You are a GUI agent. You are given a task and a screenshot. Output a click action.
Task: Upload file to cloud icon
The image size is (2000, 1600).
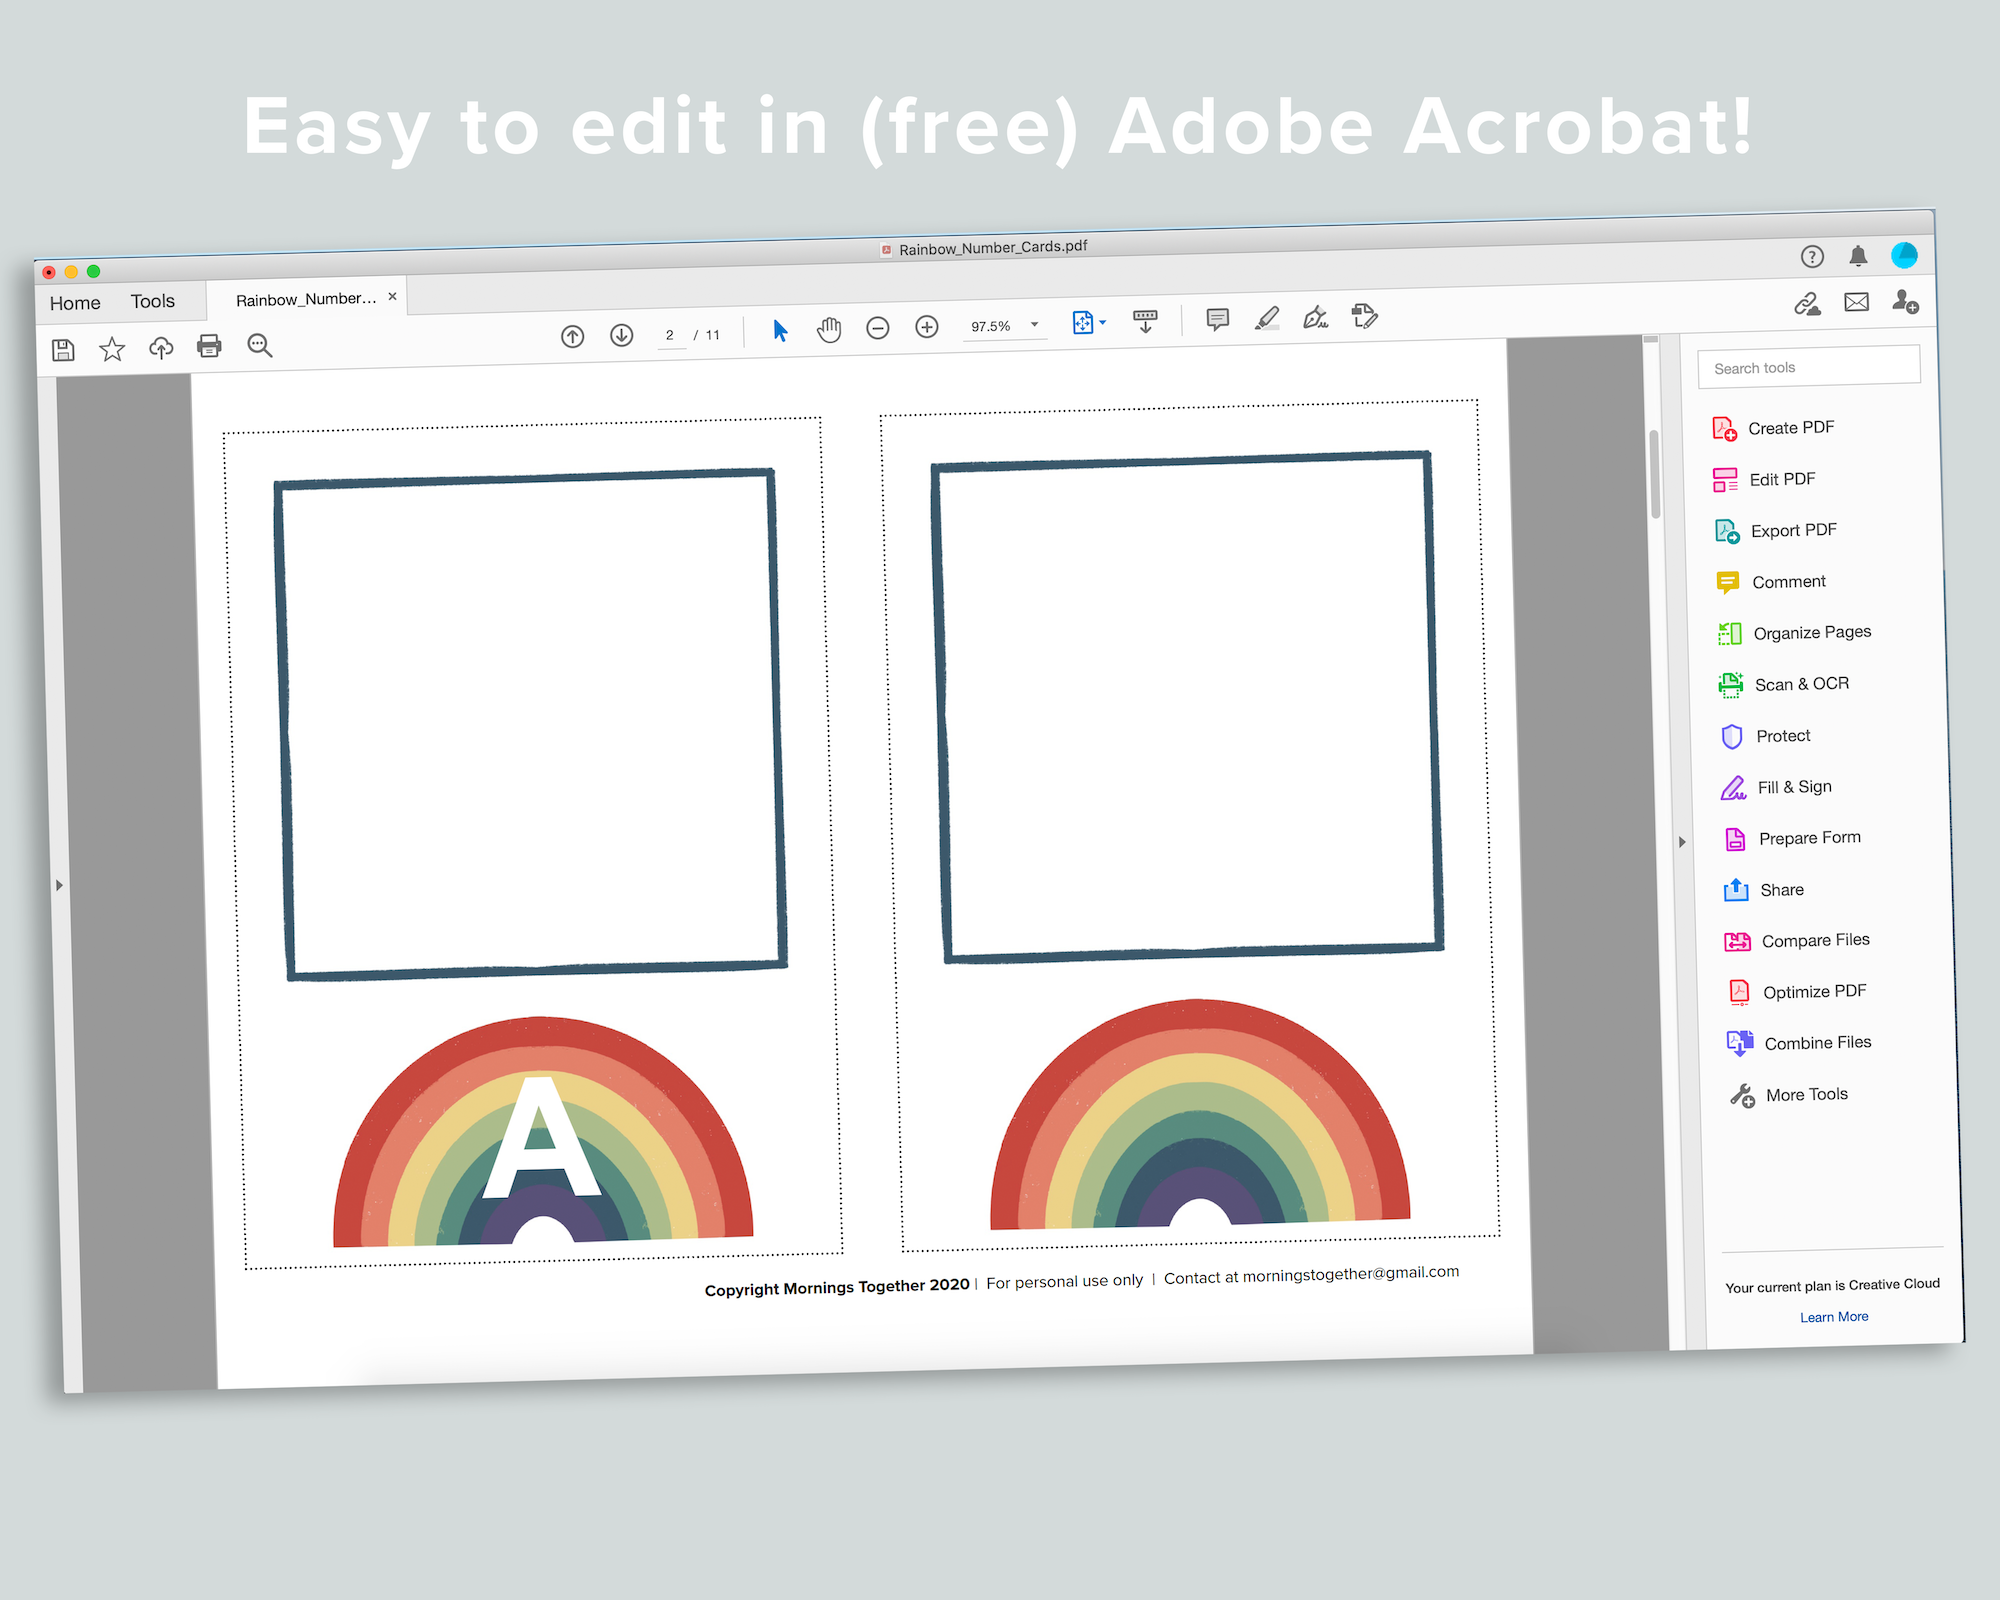click(x=161, y=347)
